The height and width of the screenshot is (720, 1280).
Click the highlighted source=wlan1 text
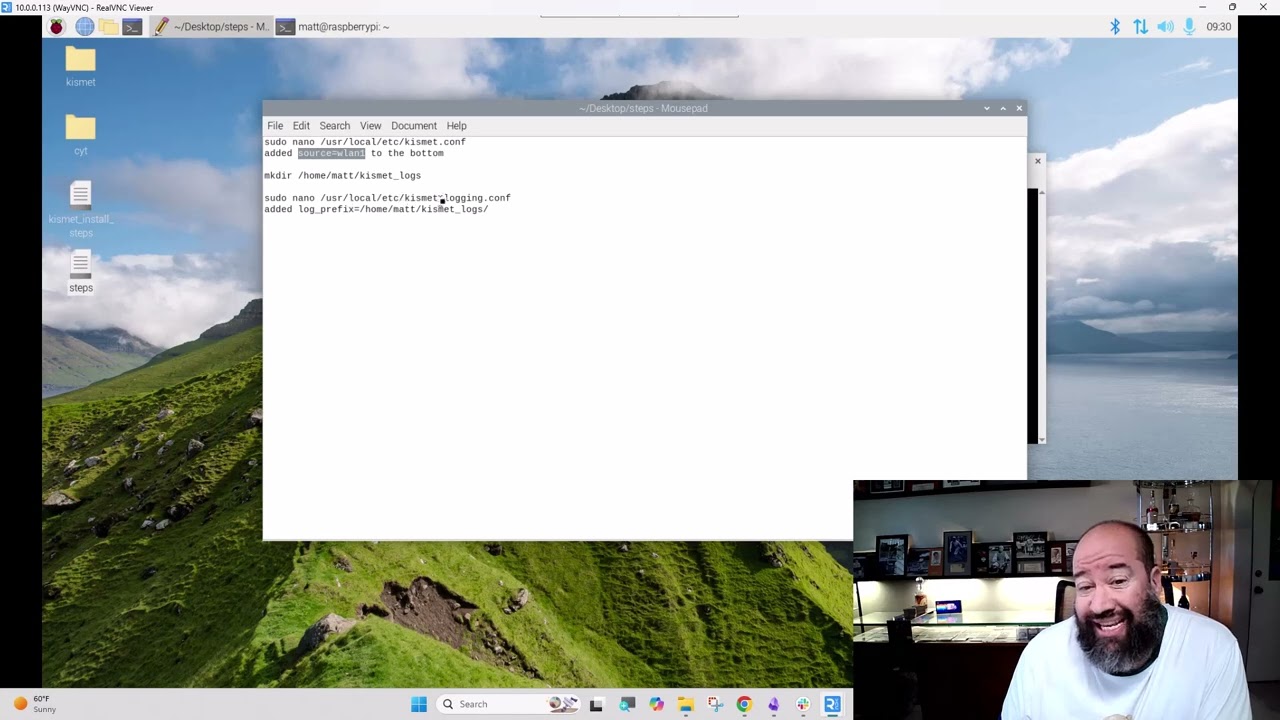331,153
